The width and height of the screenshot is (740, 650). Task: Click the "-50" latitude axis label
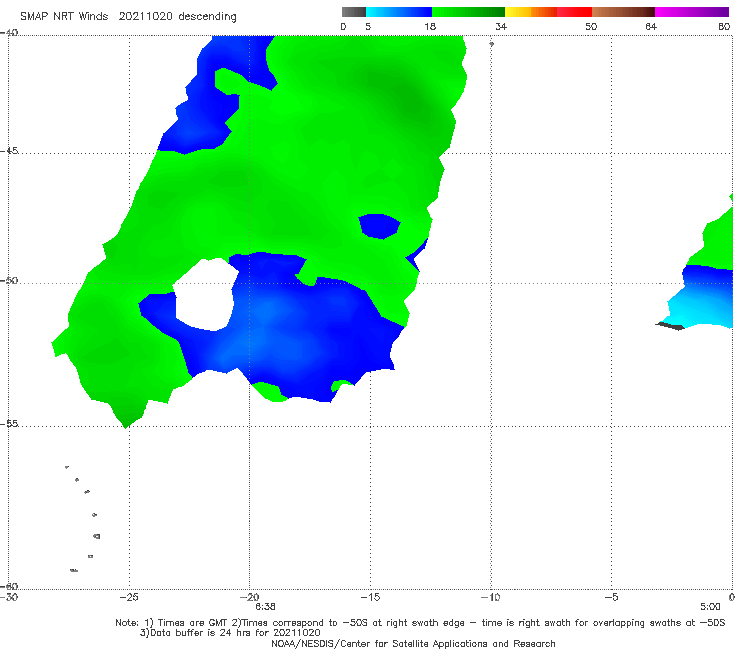point(9,280)
